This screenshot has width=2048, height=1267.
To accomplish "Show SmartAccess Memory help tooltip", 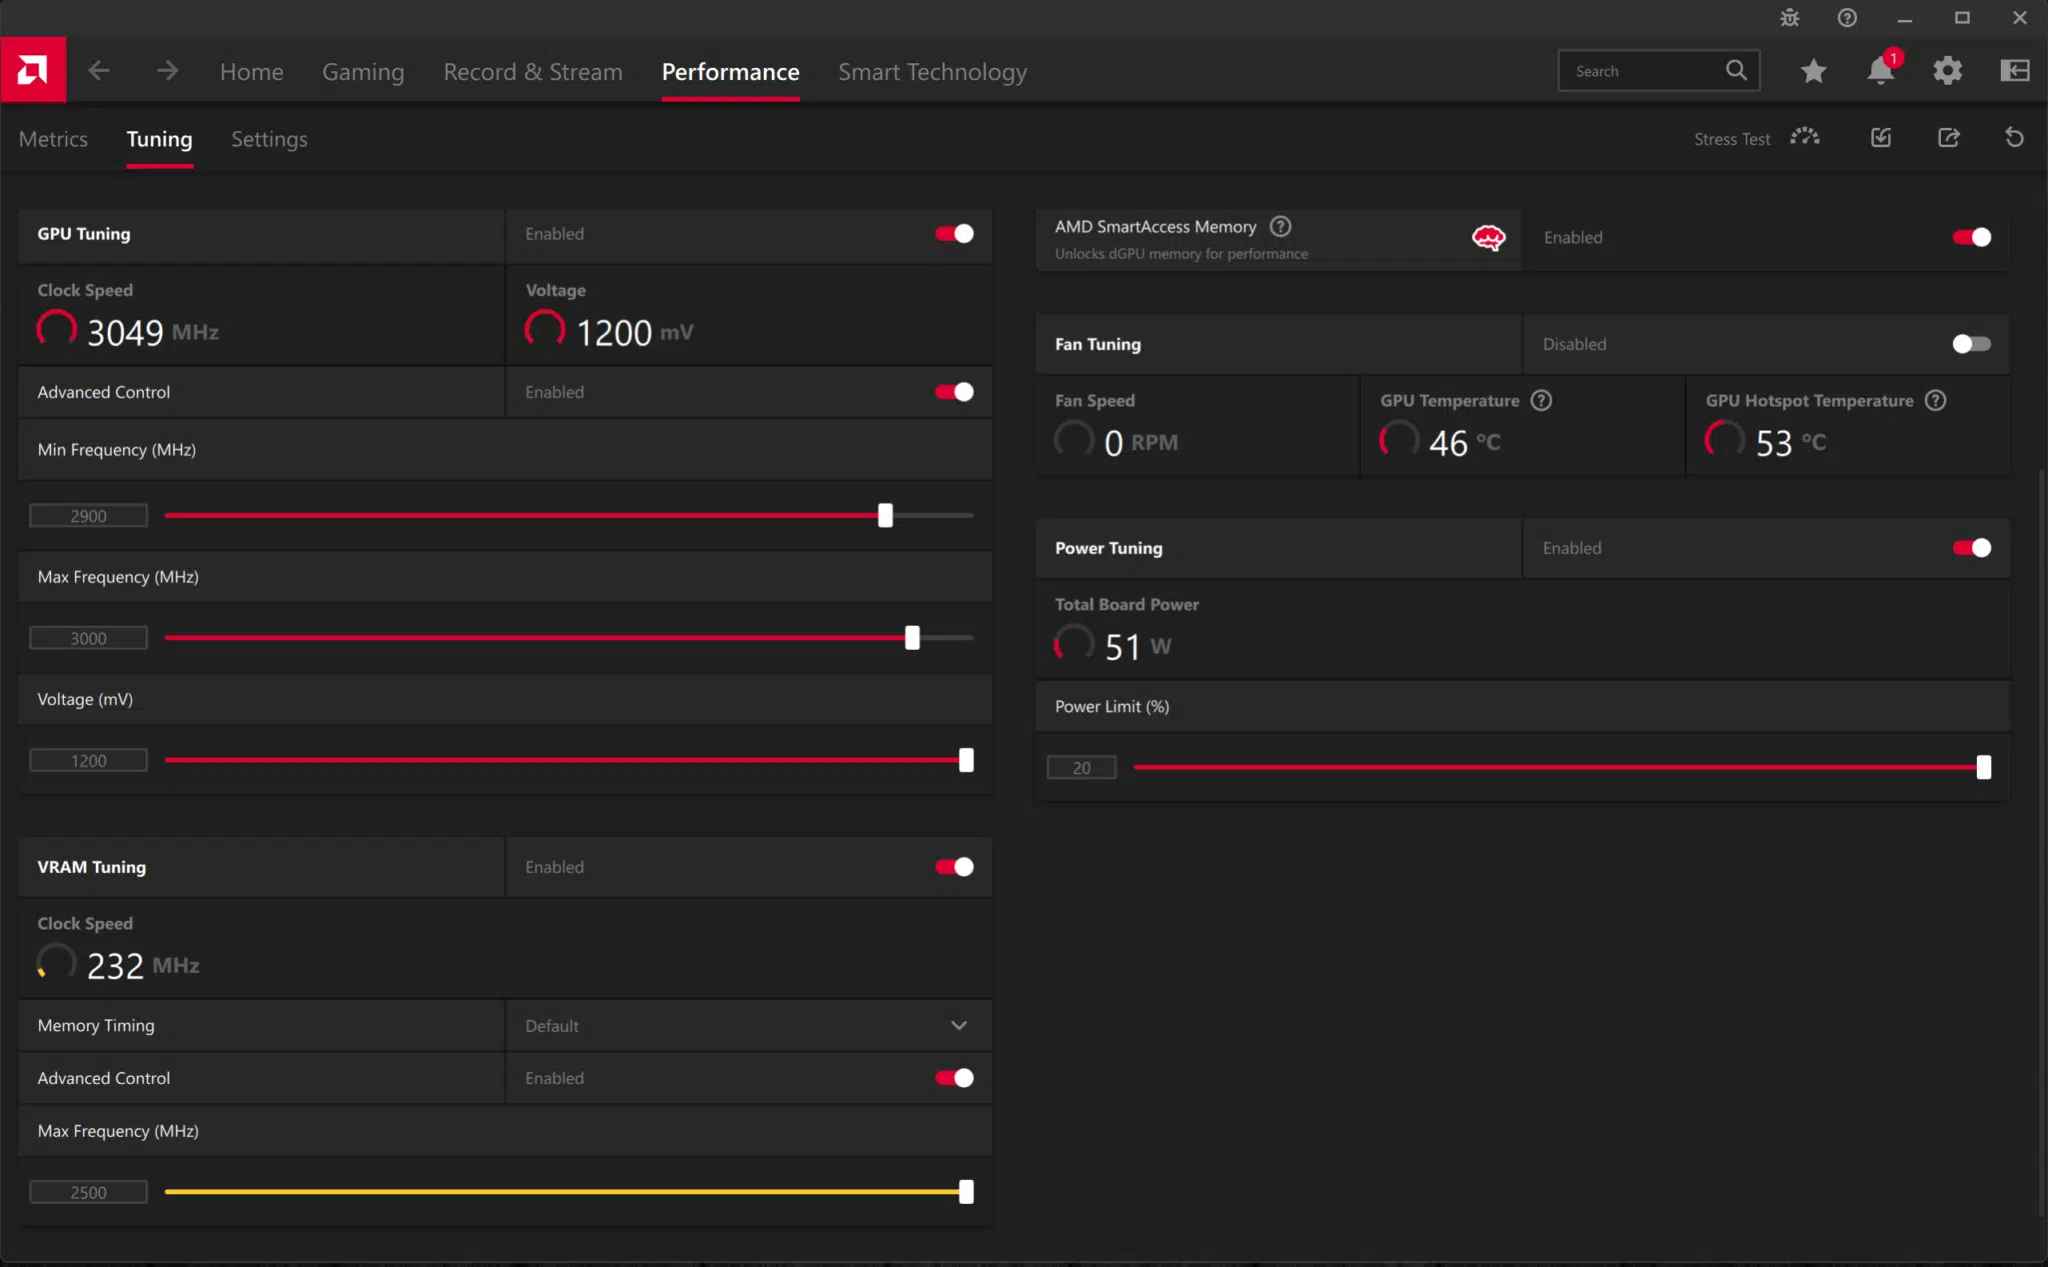I will [x=1280, y=227].
